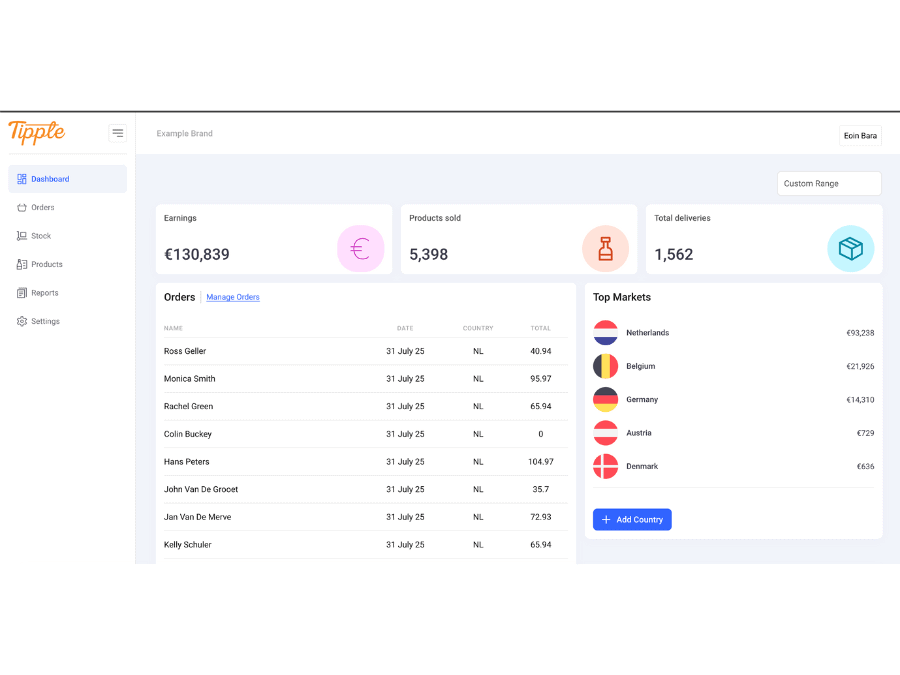This screenshot has height=675, width=900.
Task: Select the Jan Van De Merve order
Action: point(366,517)
